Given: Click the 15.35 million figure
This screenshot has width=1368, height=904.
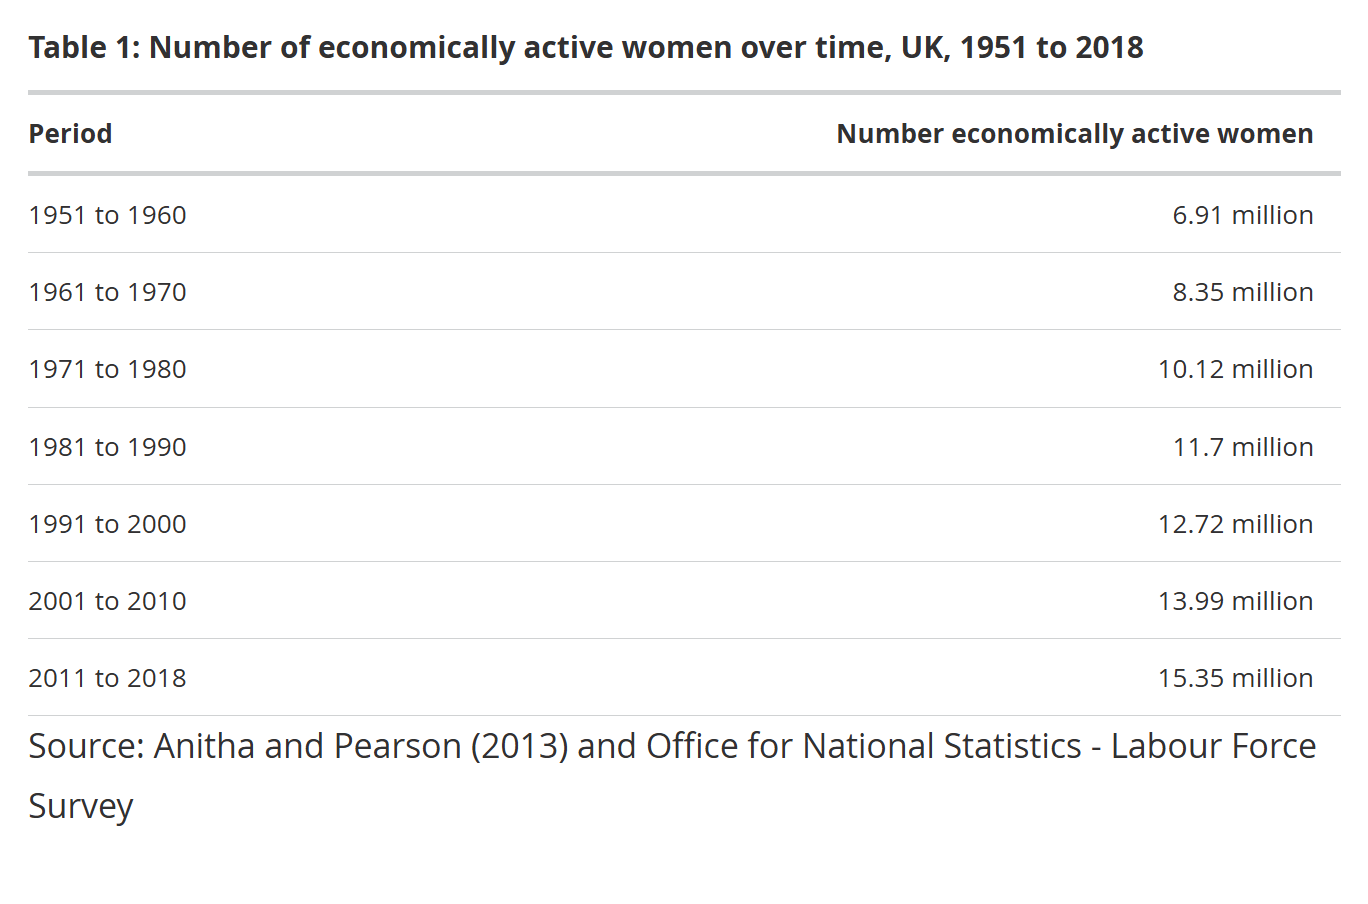Looking at the screenshot, I should 1236,678.
